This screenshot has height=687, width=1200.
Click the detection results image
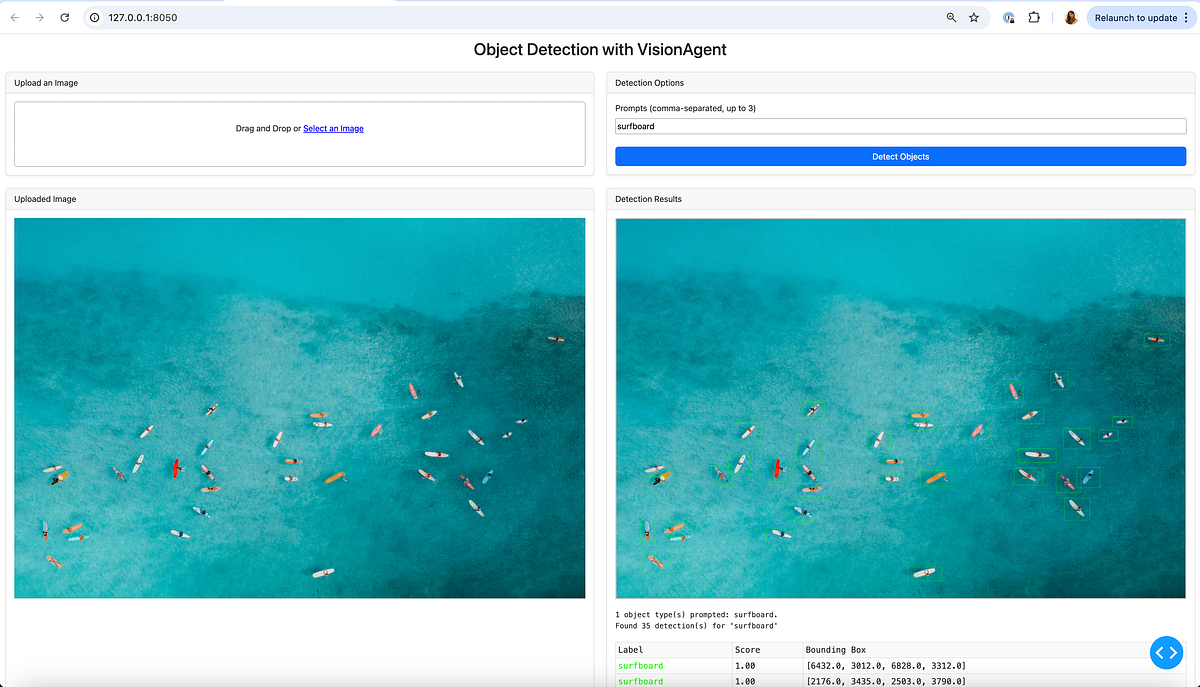[x=899, y=407]
